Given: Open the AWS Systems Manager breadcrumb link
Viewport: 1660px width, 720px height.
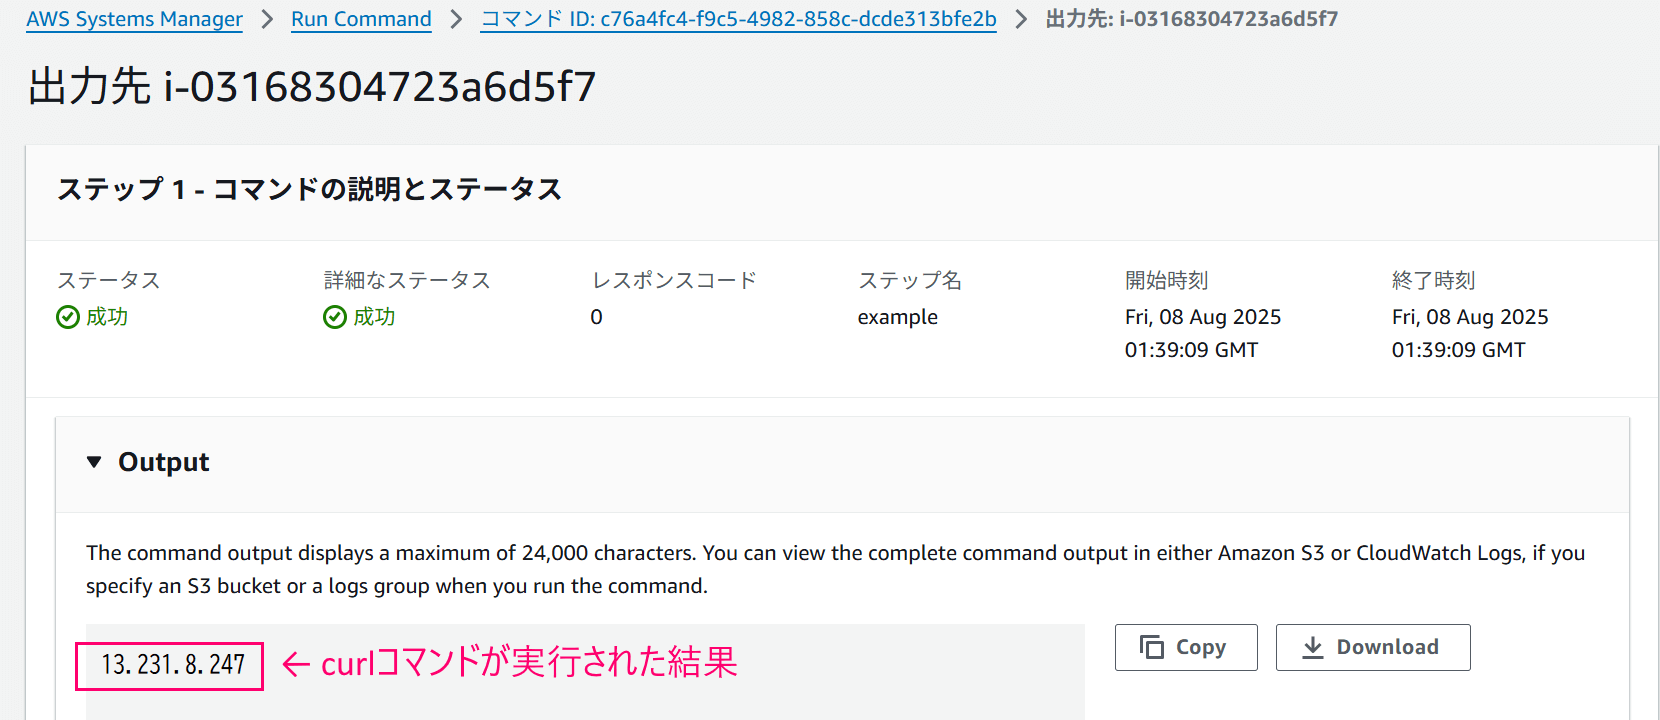Looking at the screenshot, I should pos(134,19).
